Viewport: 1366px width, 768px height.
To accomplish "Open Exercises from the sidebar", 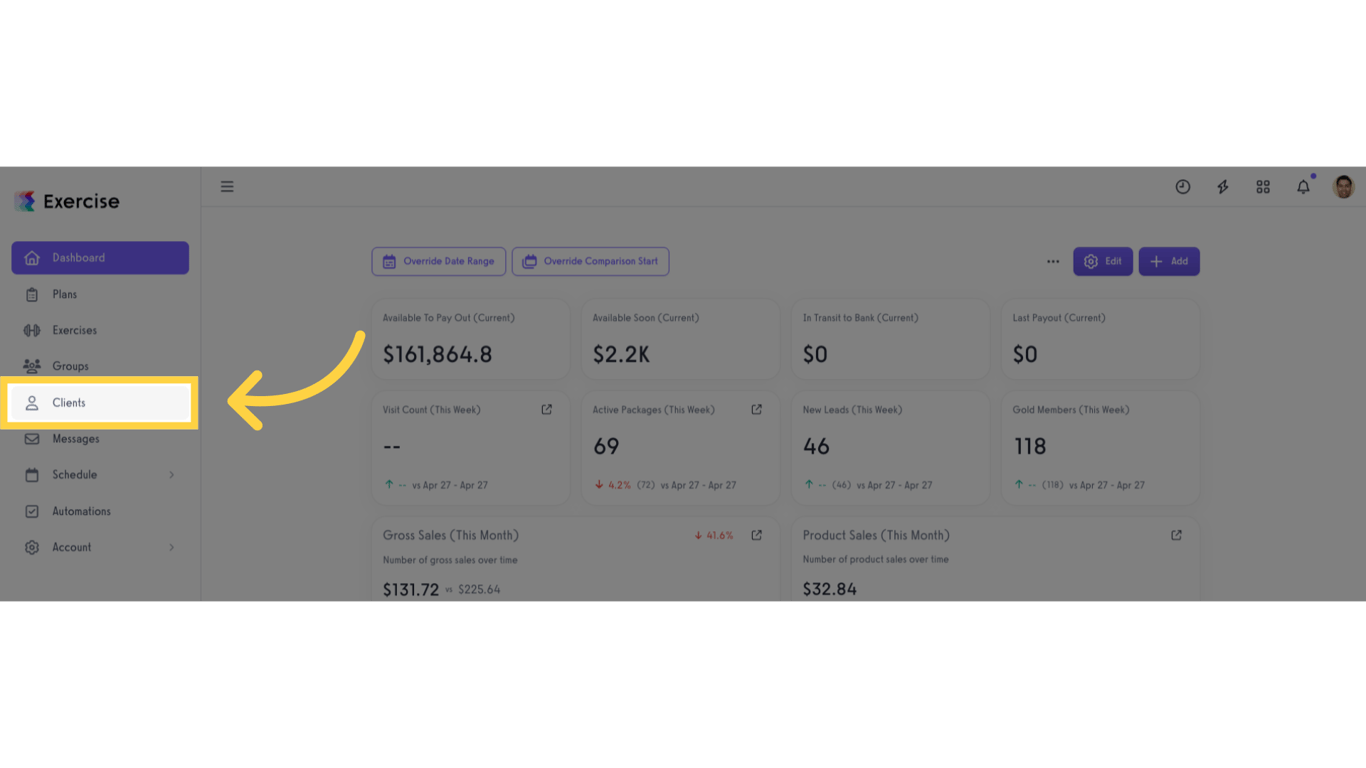I will click(100, 330).
